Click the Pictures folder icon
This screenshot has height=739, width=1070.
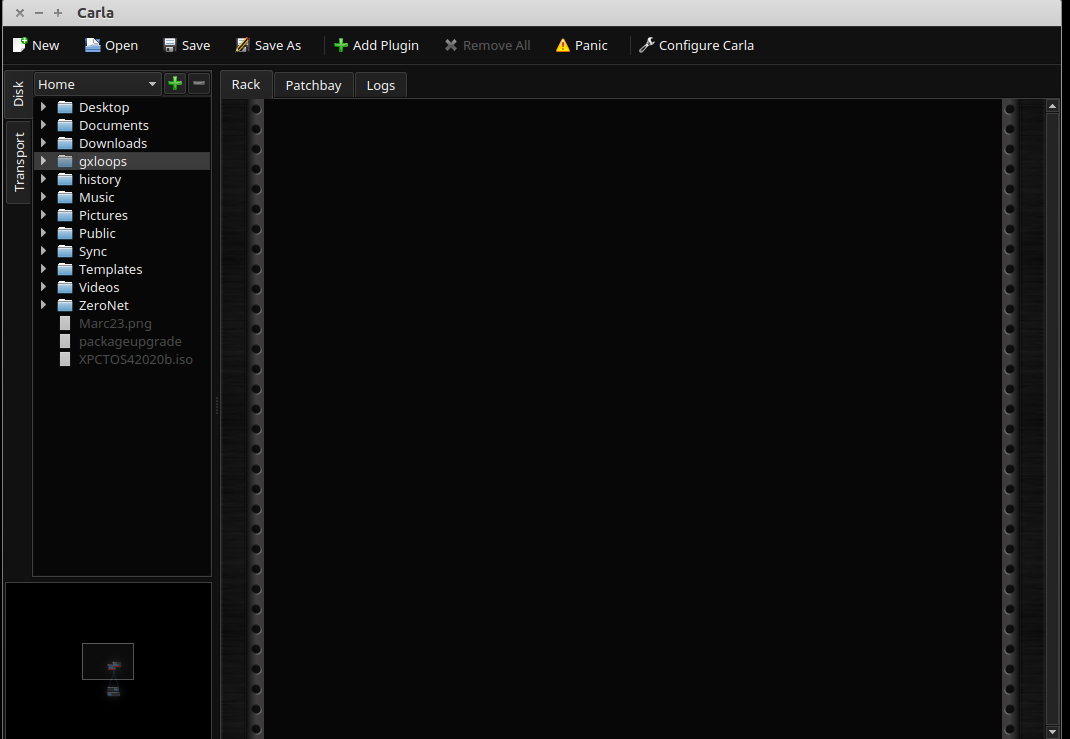click(x=65, y=215)
